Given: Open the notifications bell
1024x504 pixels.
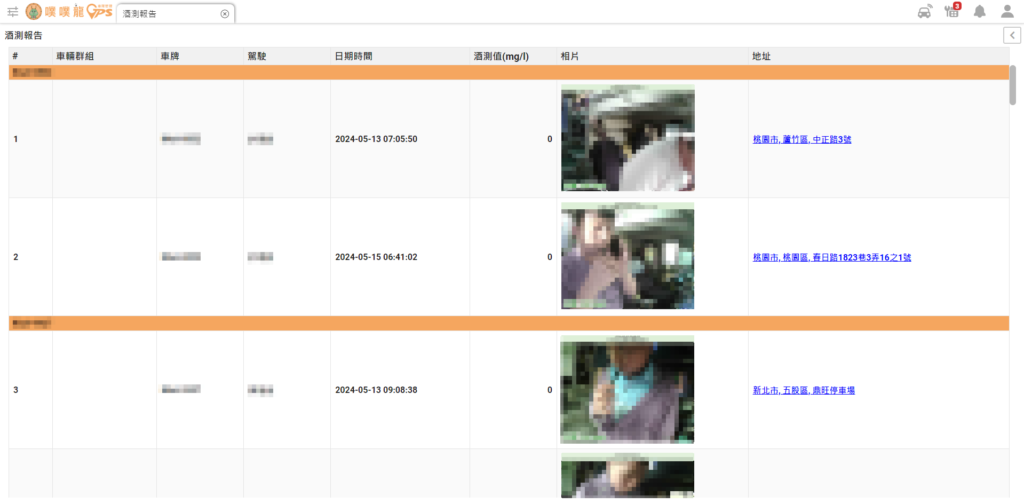Looking at the screenshot, I should point(980,12).
